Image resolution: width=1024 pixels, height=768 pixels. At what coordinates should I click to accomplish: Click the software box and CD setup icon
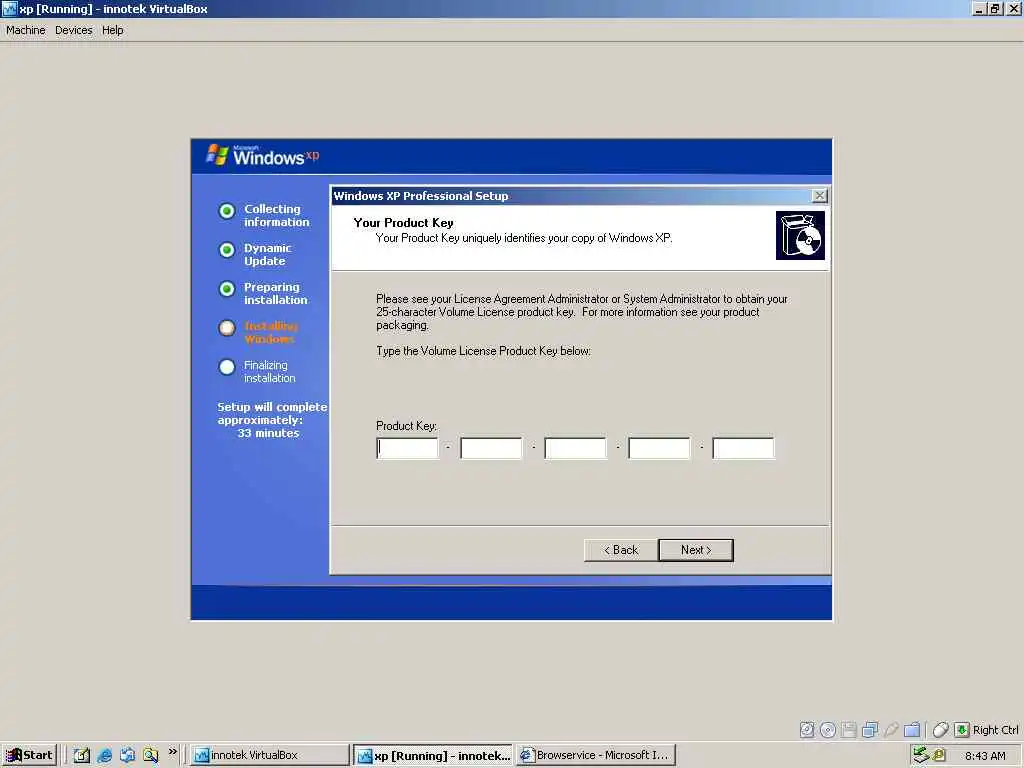pos(800,235)
